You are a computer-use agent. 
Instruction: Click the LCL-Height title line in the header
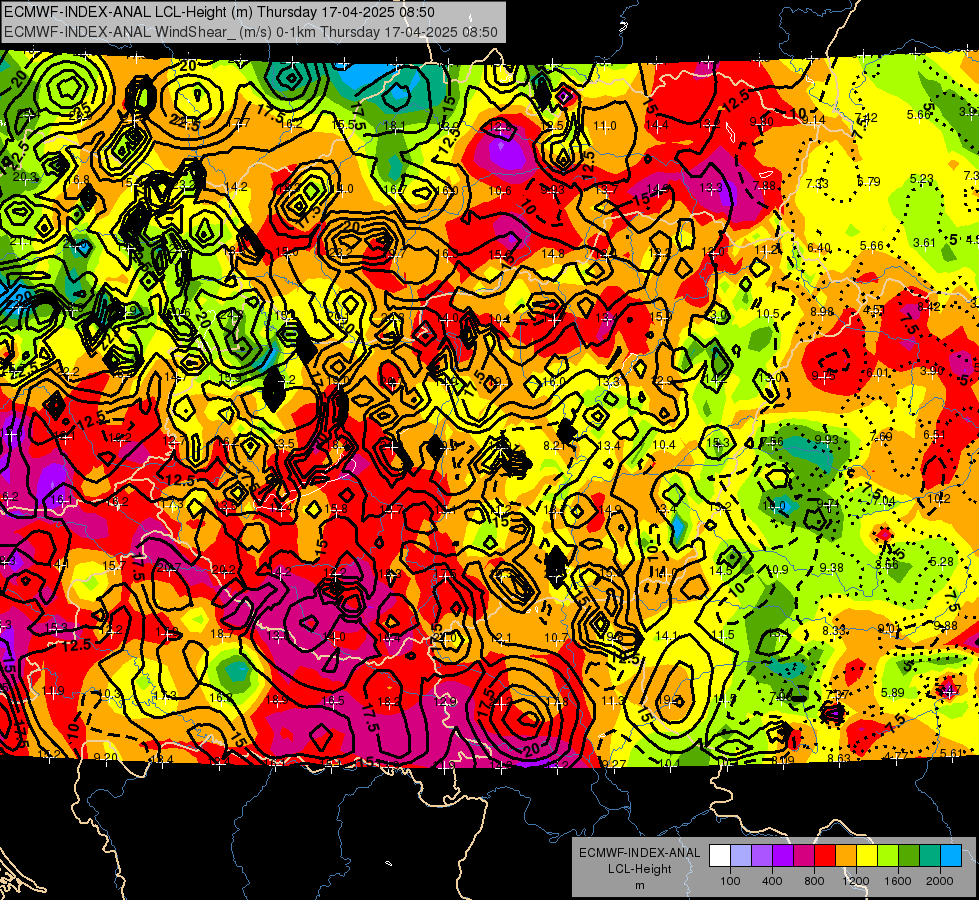click(x=219, y=12)
